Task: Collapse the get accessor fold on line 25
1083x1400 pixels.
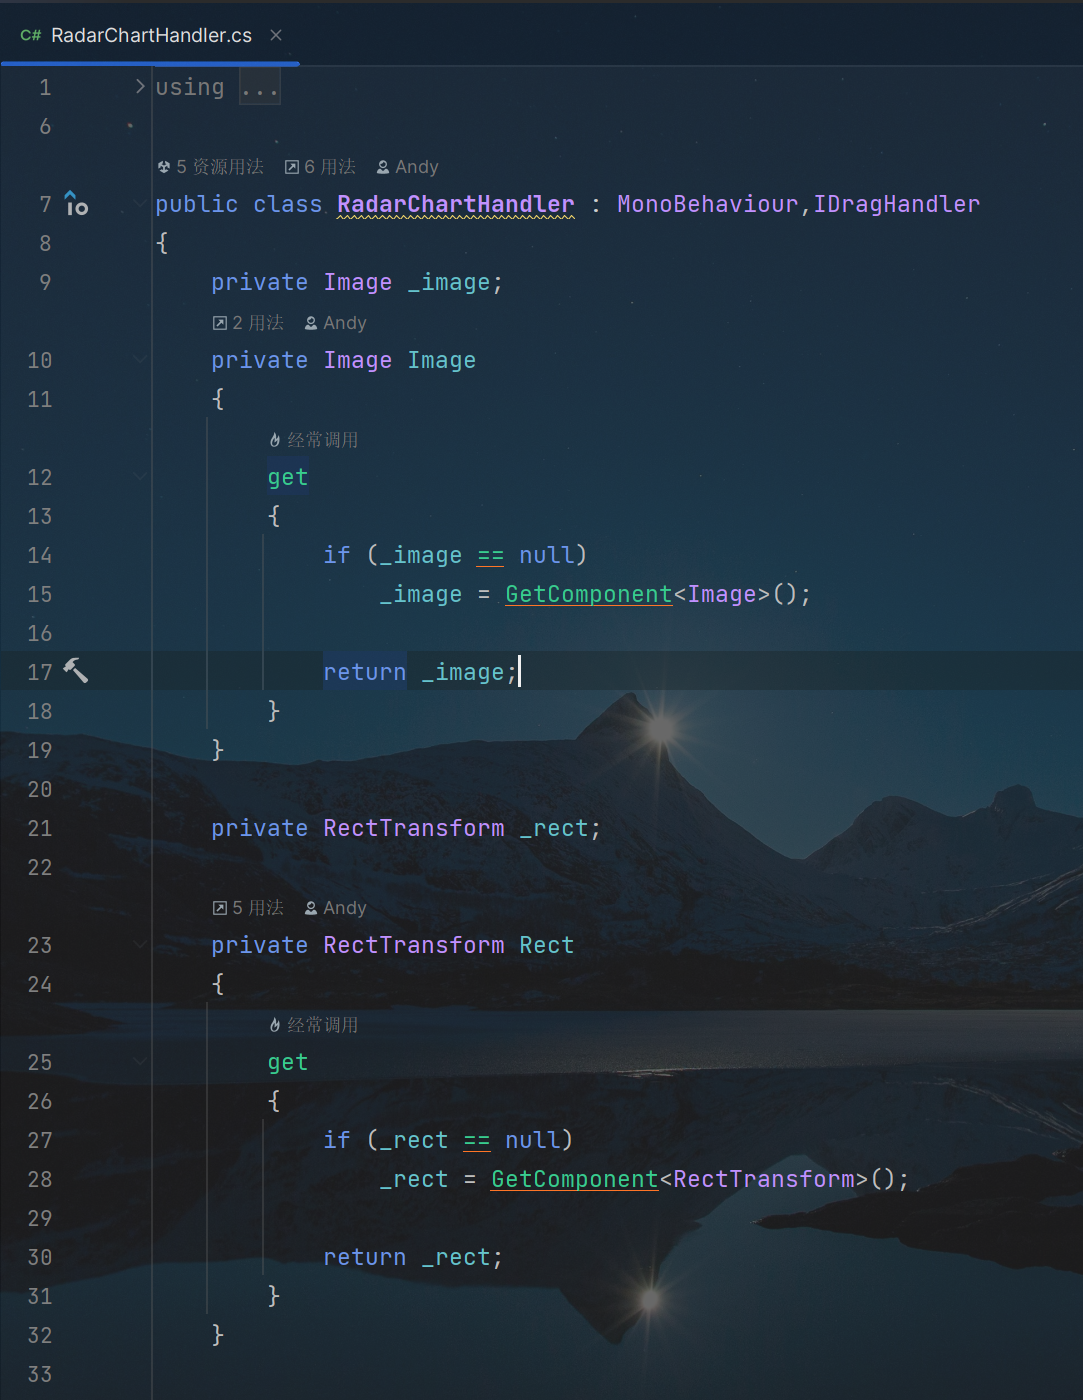Action: pyautogui.click(x=140, y=1062)
